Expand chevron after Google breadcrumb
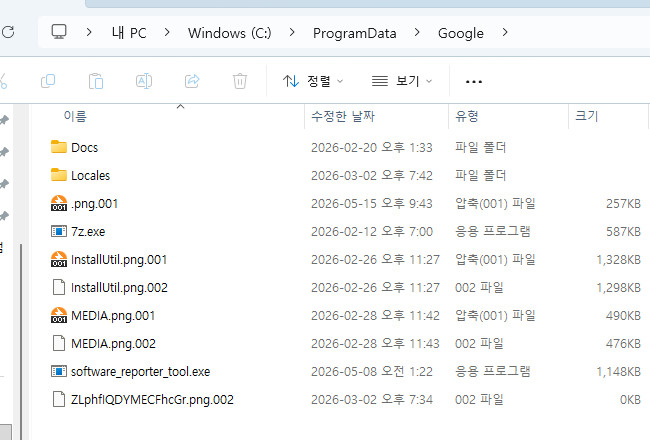The width and height of the screenshot is (650, 440). click(x=504, y=32)
